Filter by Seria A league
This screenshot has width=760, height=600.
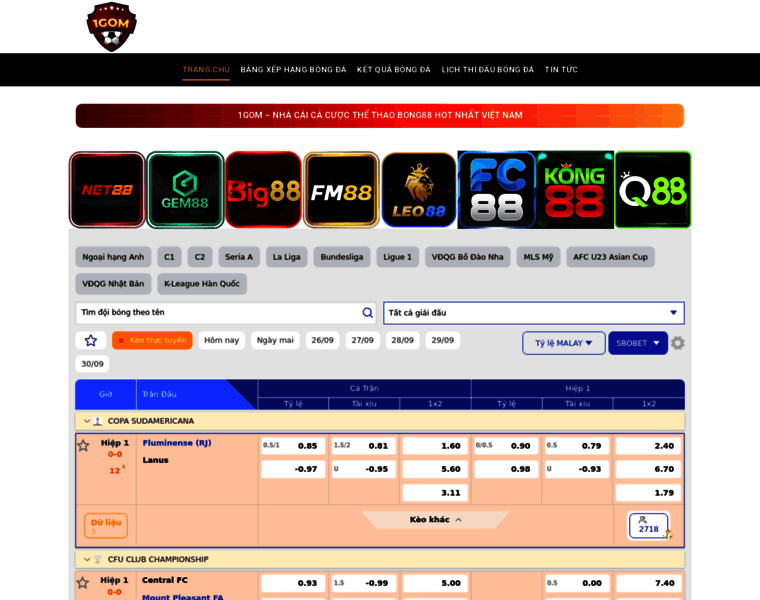pos(239,257)
